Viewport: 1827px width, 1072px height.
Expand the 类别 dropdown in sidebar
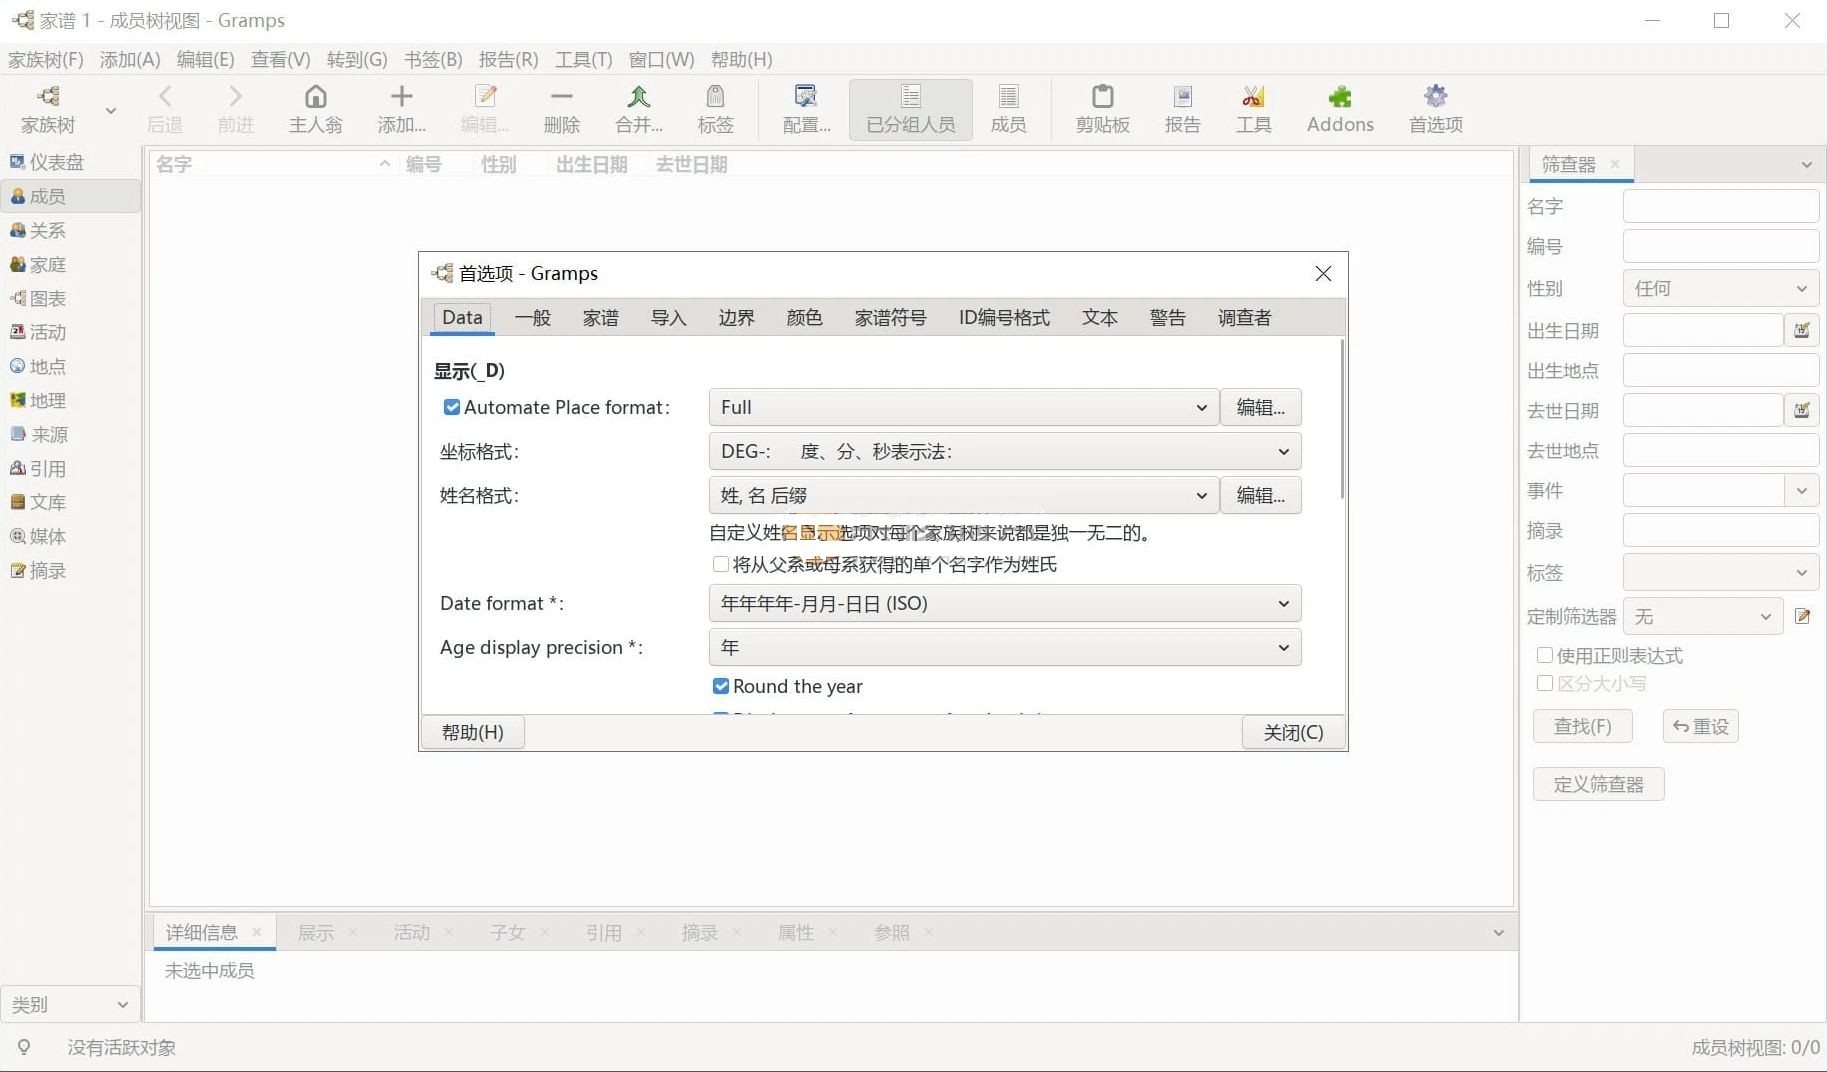point(70,1004)
